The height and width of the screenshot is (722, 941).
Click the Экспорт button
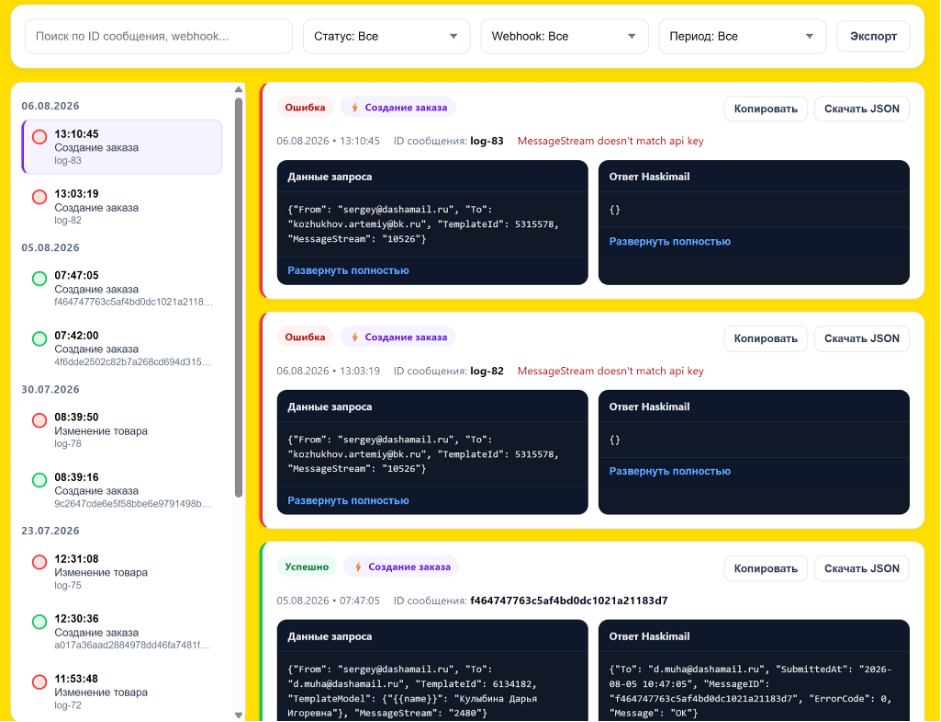873,37
